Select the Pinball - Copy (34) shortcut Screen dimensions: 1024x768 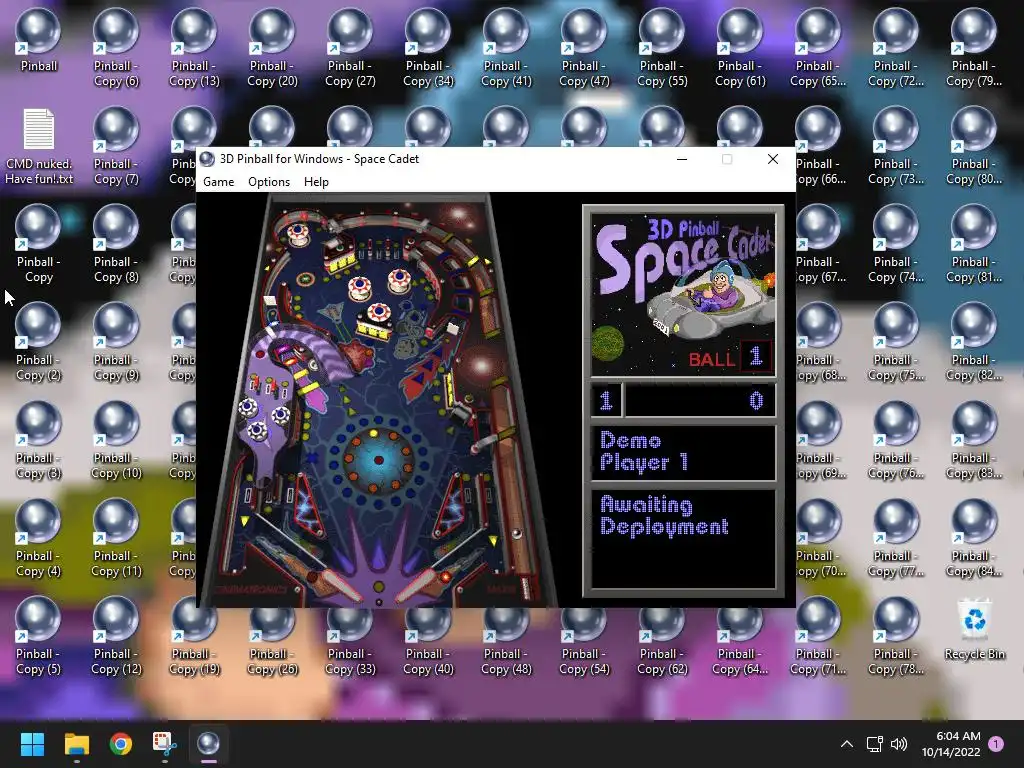[428, 48]
